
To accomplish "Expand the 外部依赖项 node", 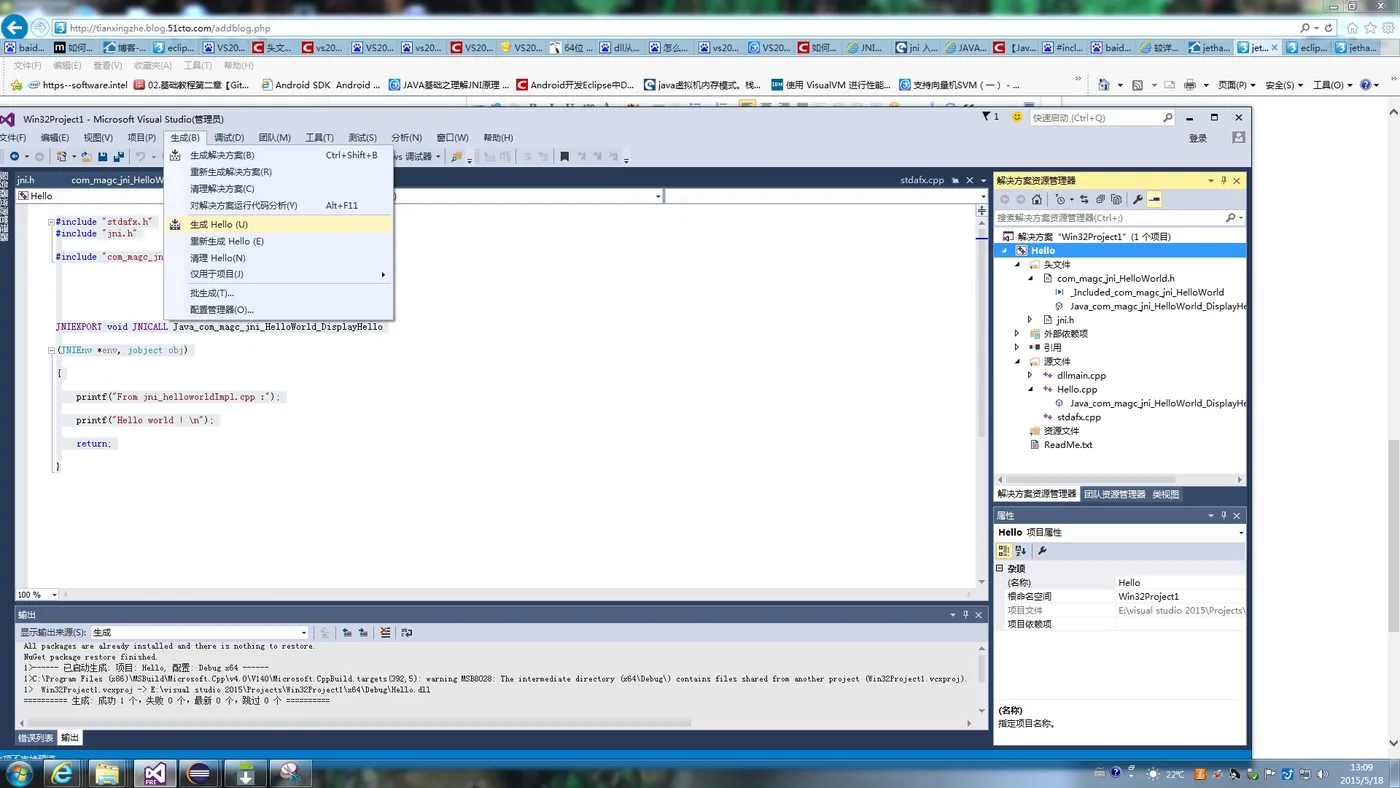I will pyautogui.click(x=1018, y=334).
